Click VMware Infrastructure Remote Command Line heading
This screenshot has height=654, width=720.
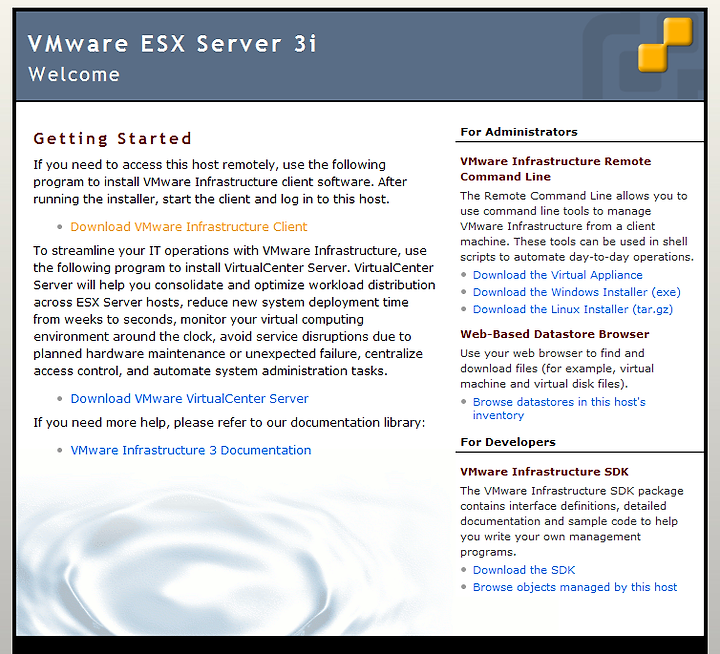click(x=556, y=169)
